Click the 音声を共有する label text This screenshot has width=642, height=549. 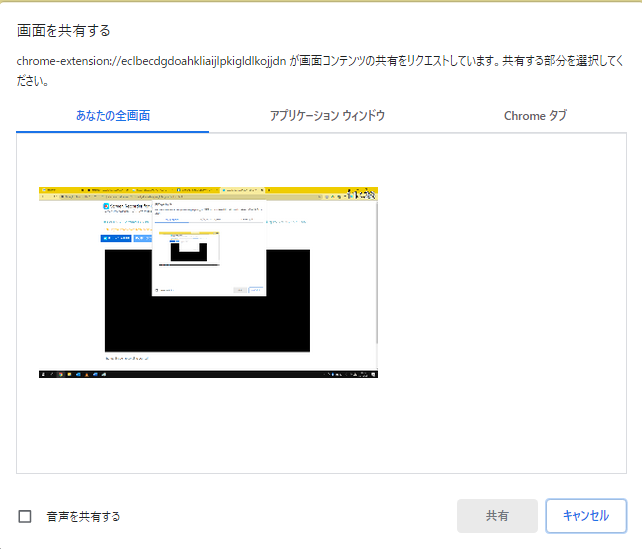[83, 516]
